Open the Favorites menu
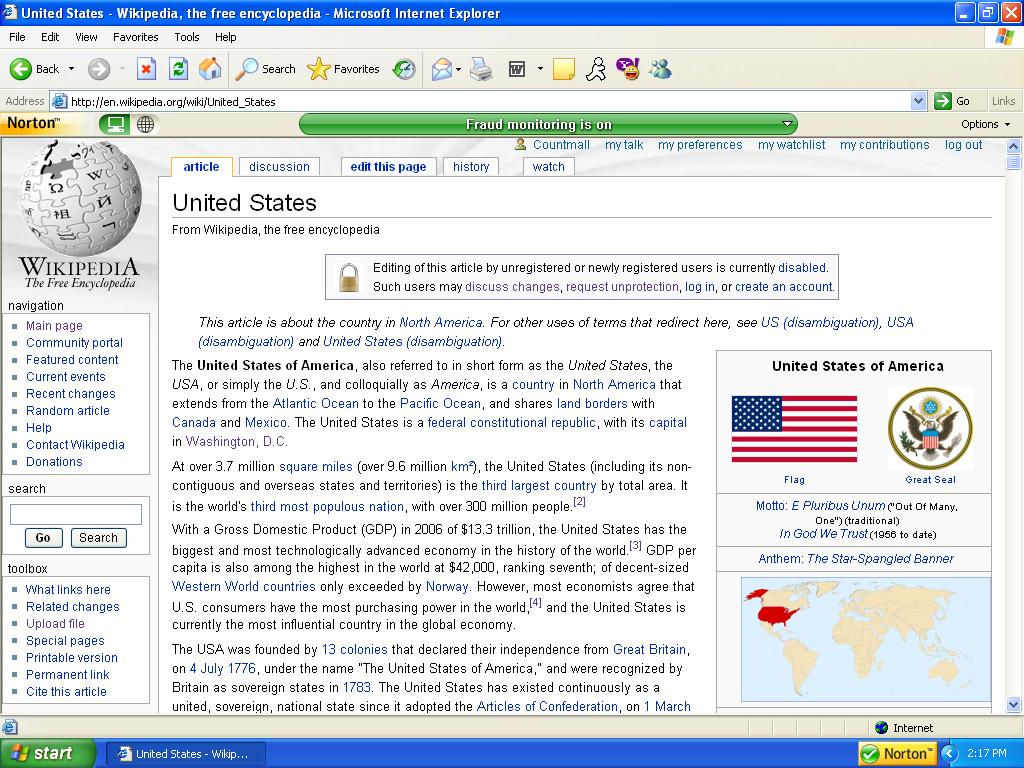The image size is (1024, 768). tap(135, 37)
